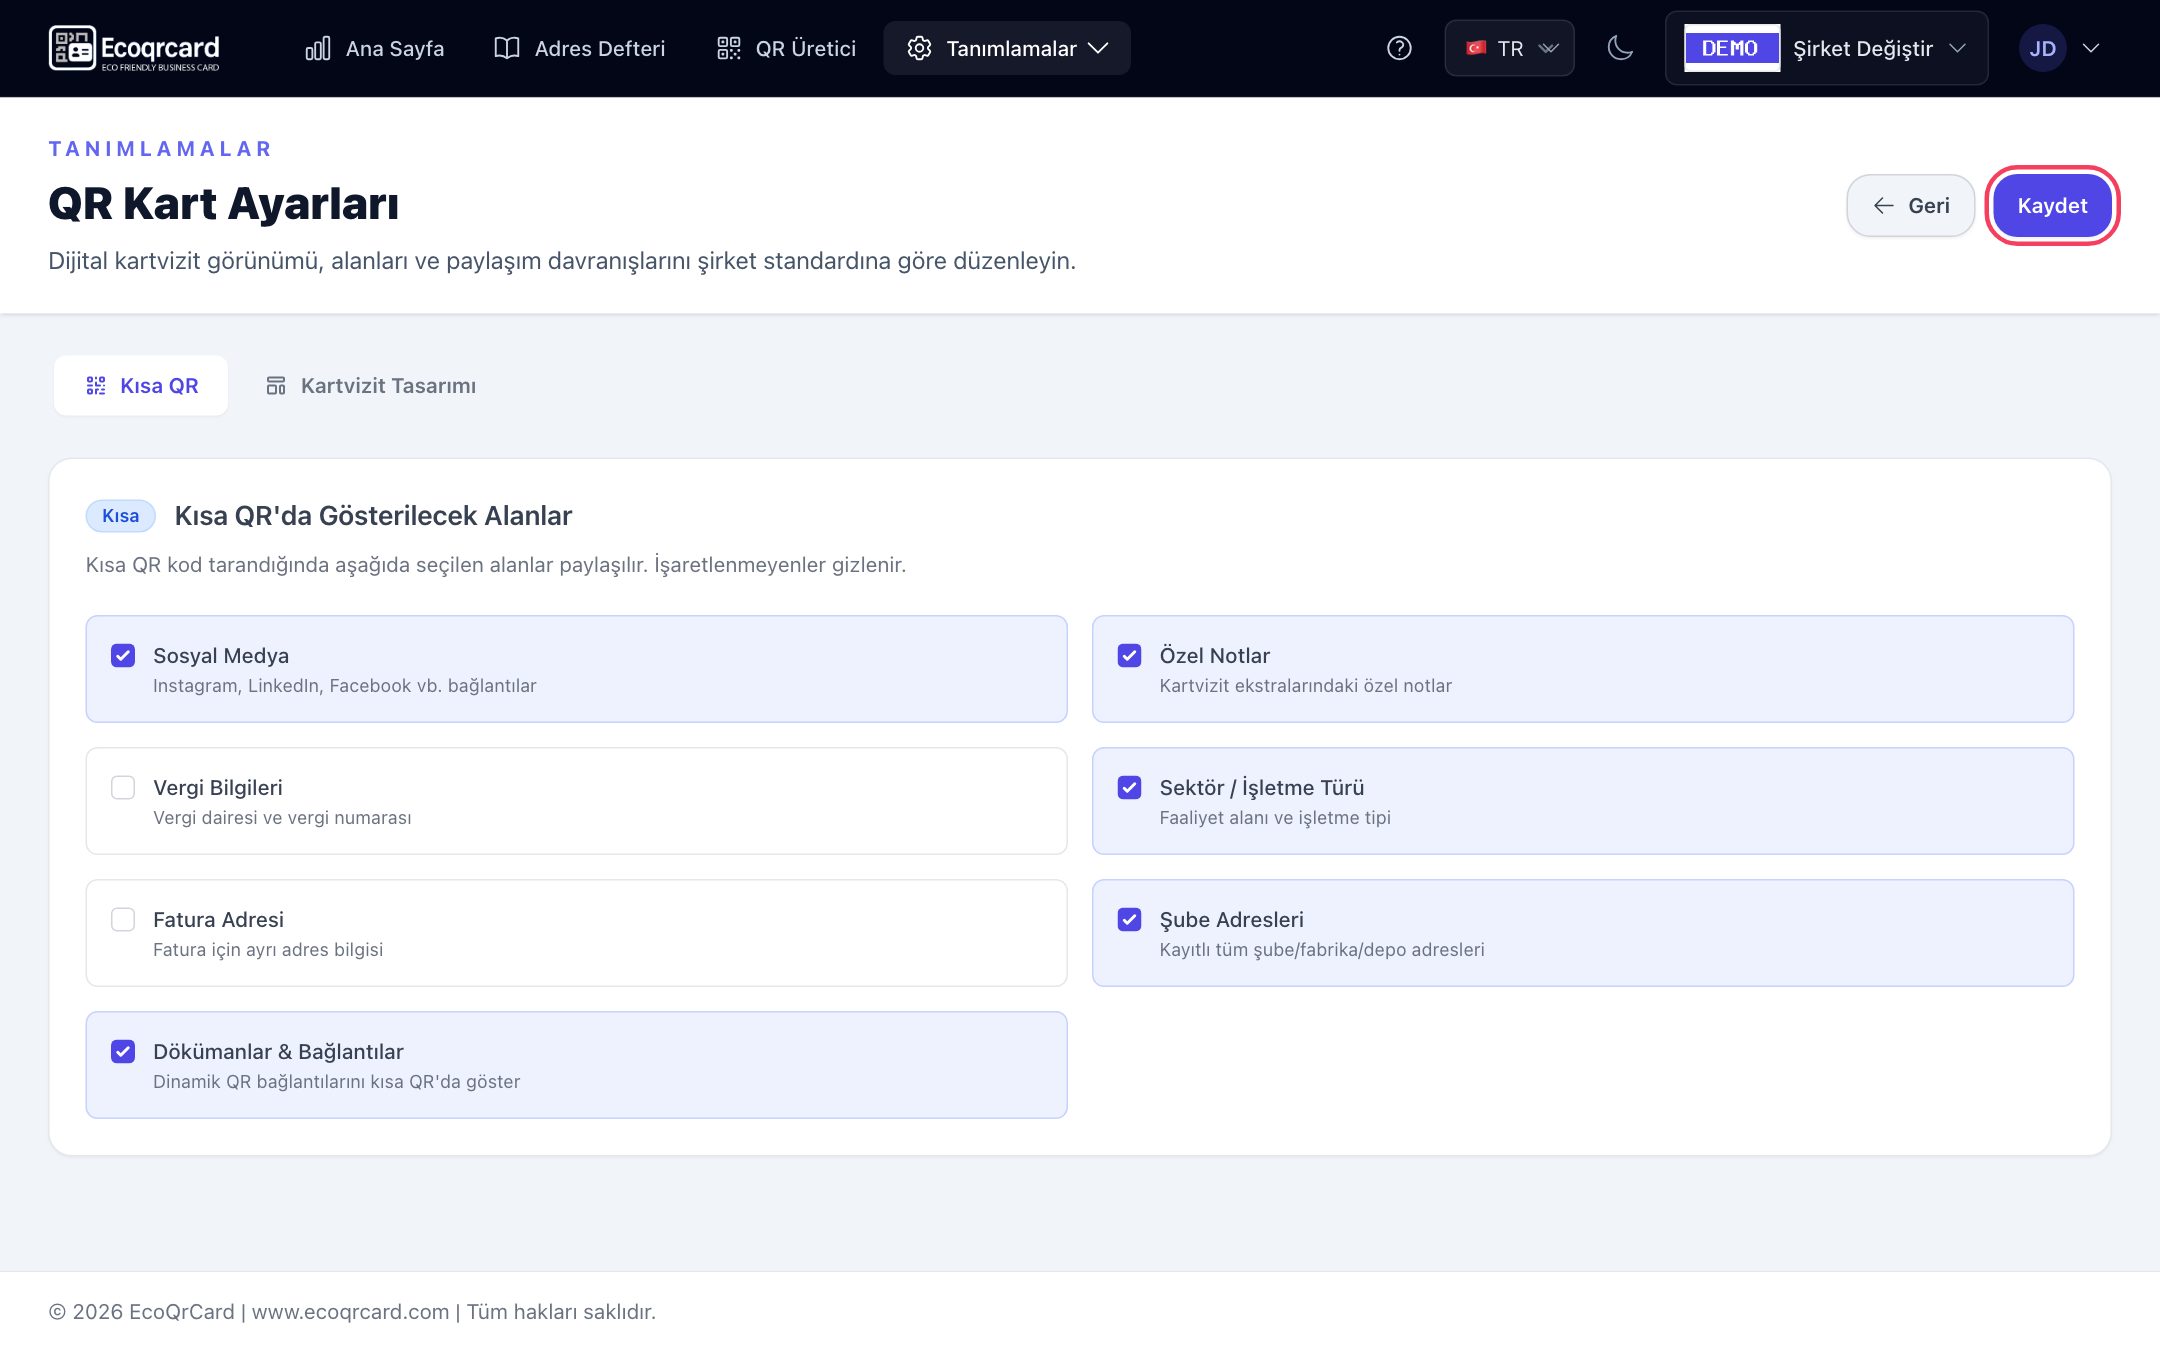The width and height of the screenshot is (2160, 1350).
Task: Open the TR language dropdown arrow
Action: click(x=1549, y=48)
